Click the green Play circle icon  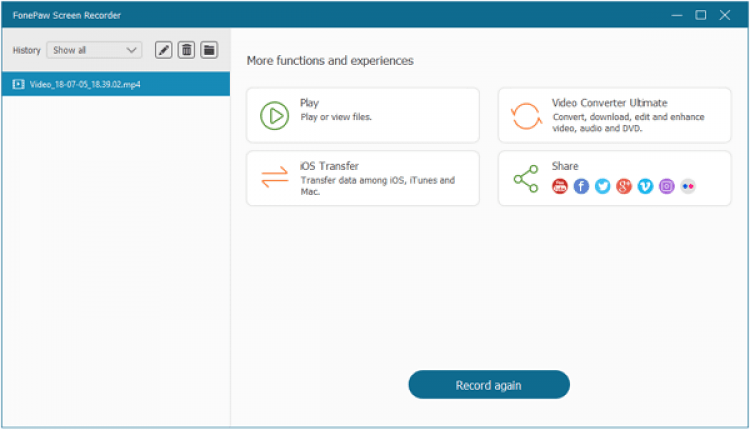coord(274,115)
